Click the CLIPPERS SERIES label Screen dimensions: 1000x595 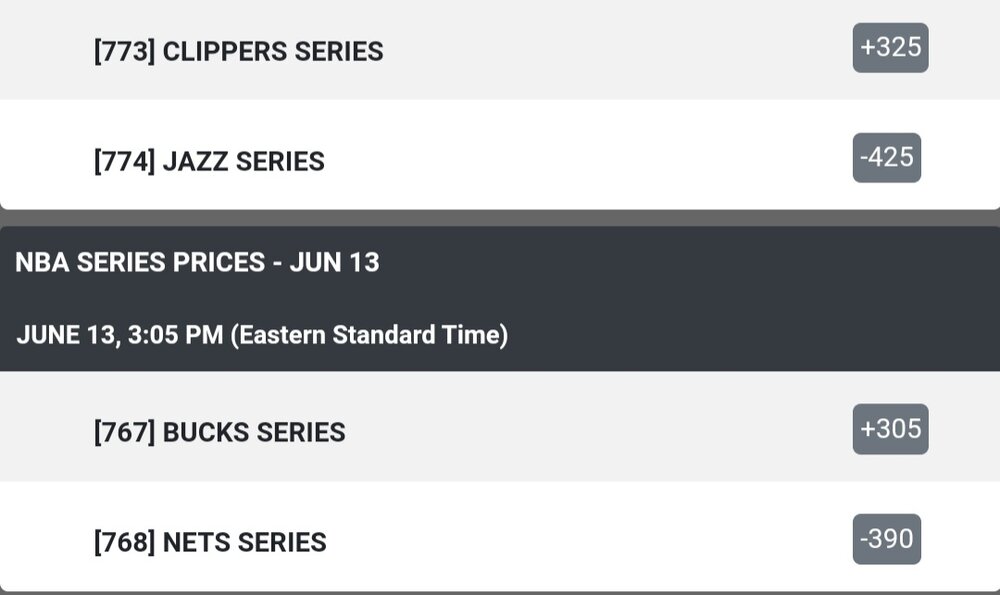coord(272,52)
